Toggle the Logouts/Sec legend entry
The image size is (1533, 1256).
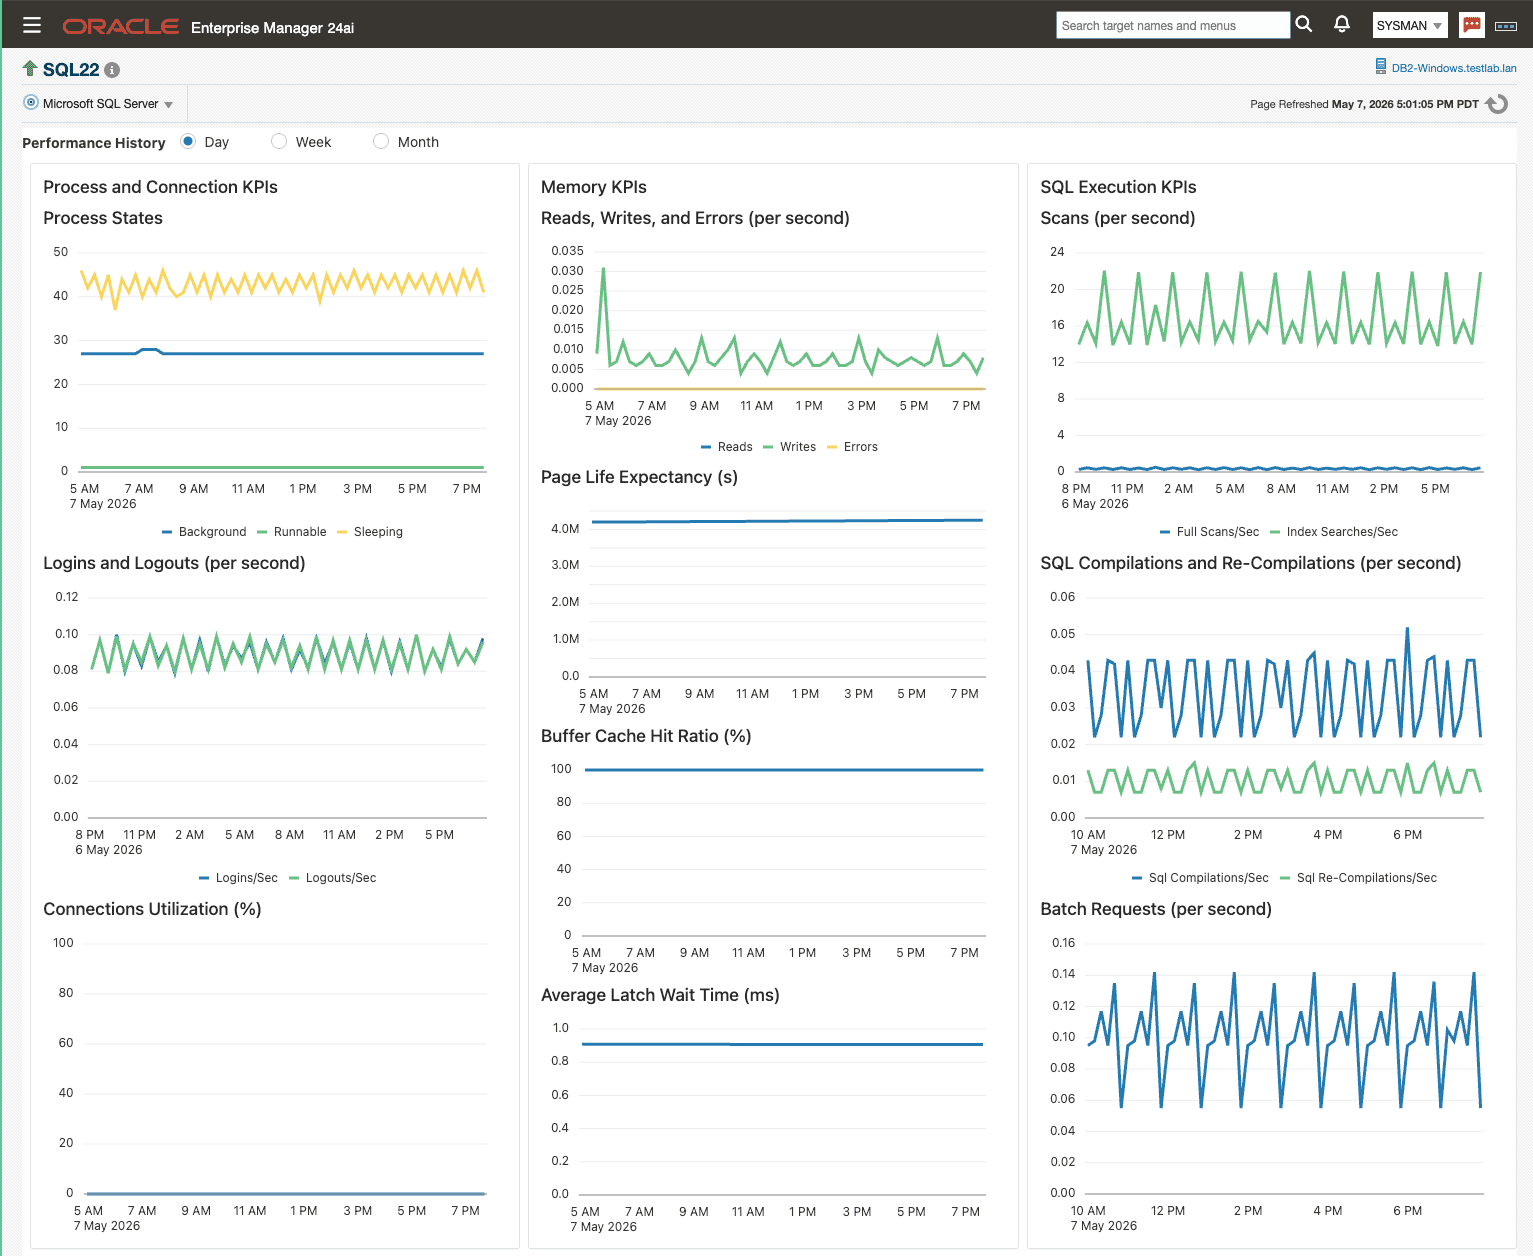point(332,878)
